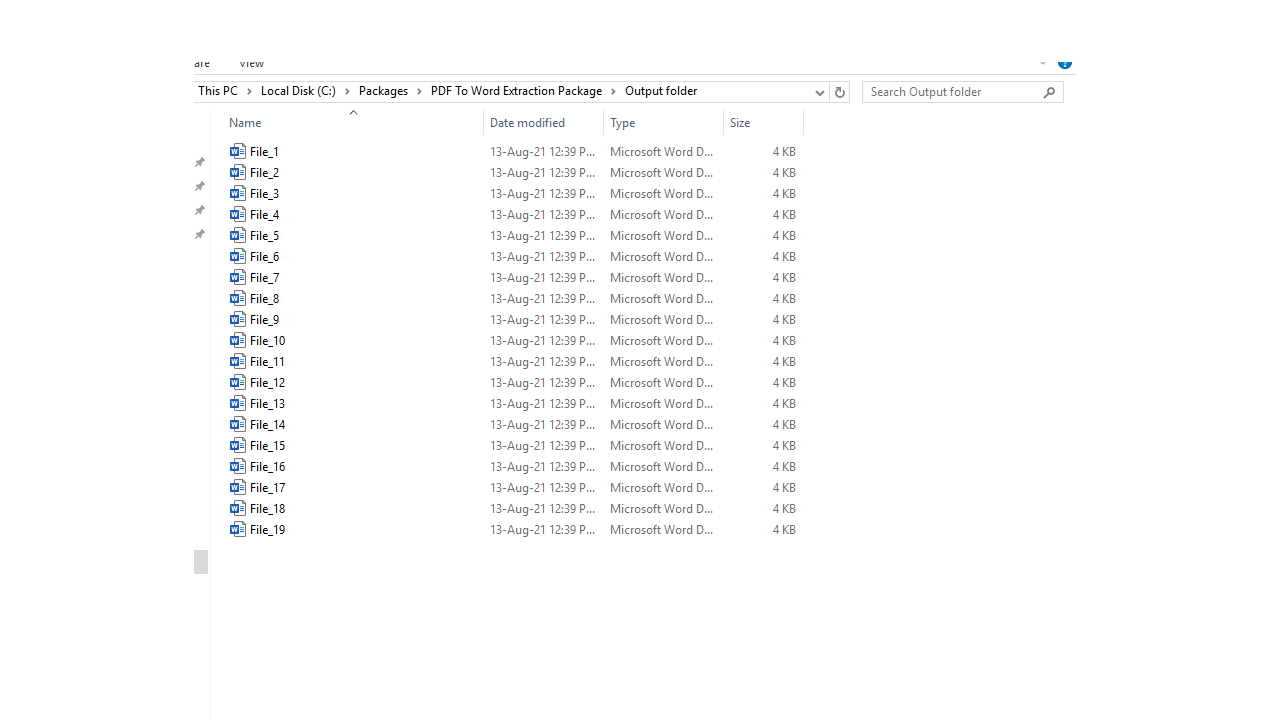Click the Word icon of File_9

point(237,319)
